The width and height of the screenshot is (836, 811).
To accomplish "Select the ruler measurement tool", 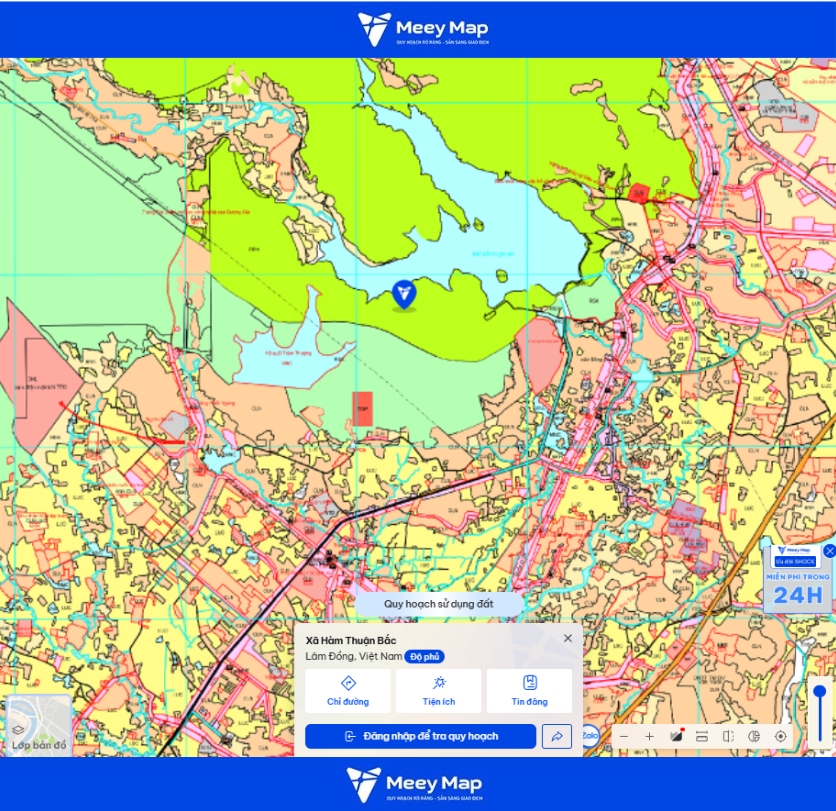I will click(x=702, y=736).
